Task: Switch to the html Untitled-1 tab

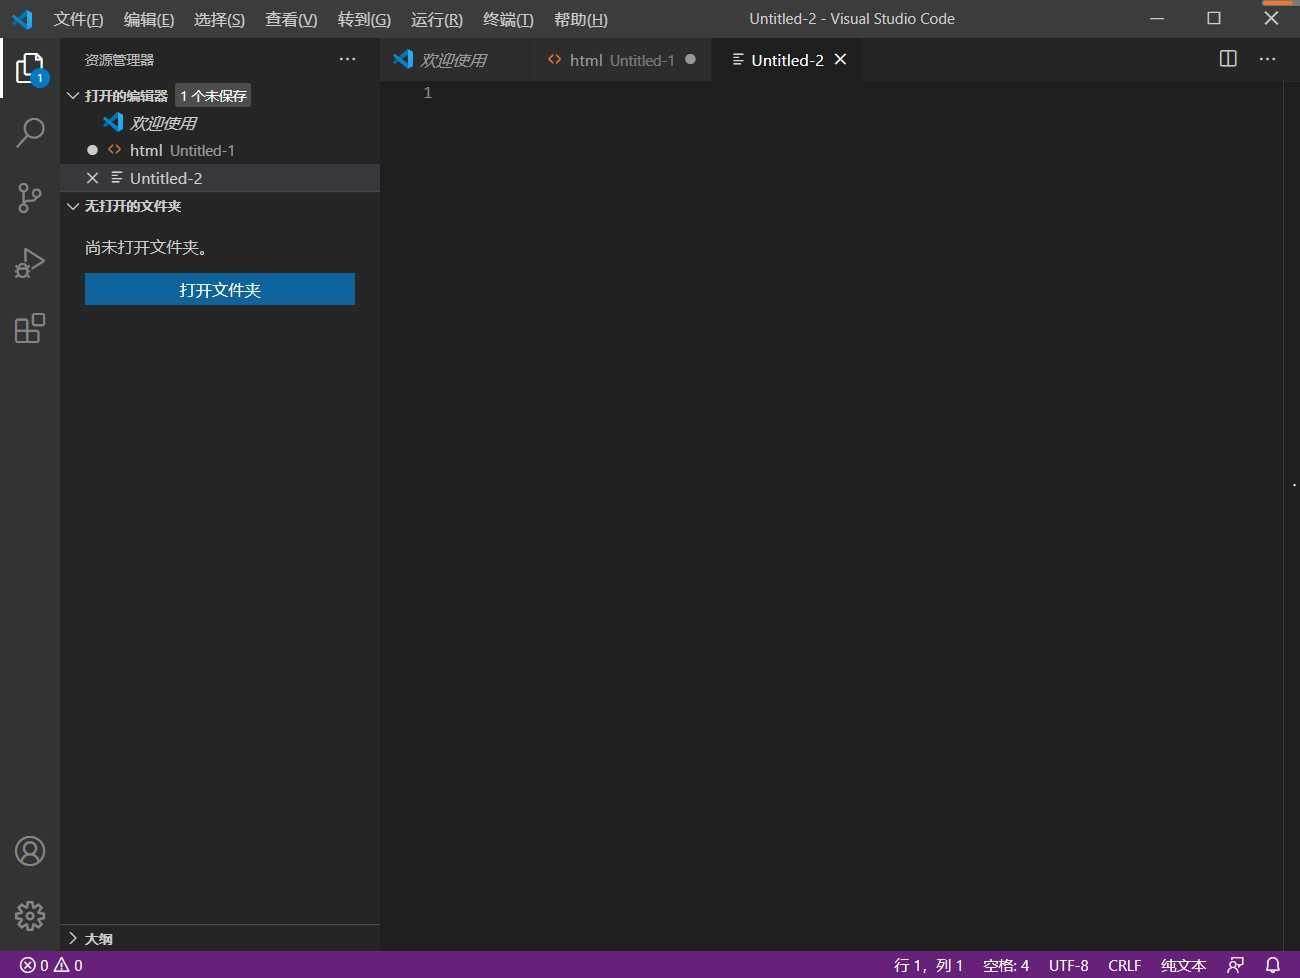Action: tap(621, 60)
